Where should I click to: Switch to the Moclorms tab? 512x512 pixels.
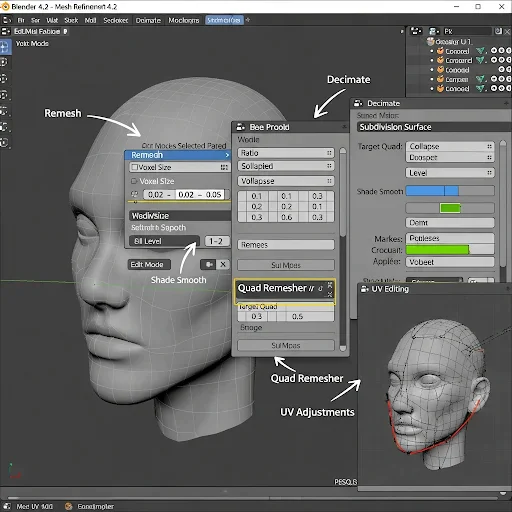(x=184, y=21)
